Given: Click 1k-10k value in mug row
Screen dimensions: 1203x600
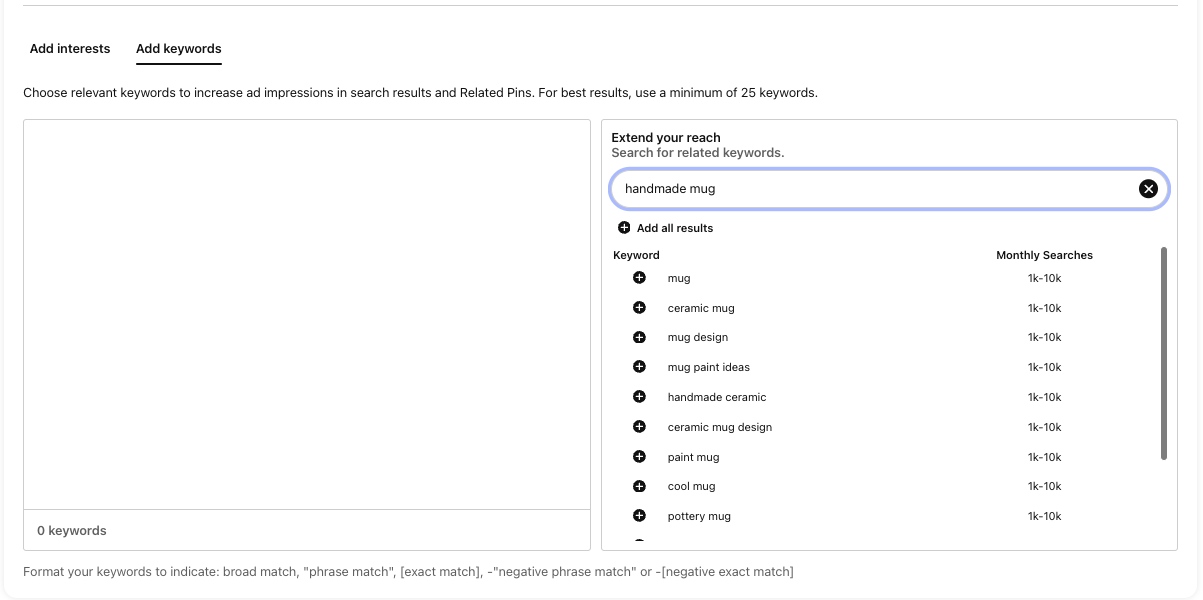Looking at the screenshot, I should coord(1044,278).
